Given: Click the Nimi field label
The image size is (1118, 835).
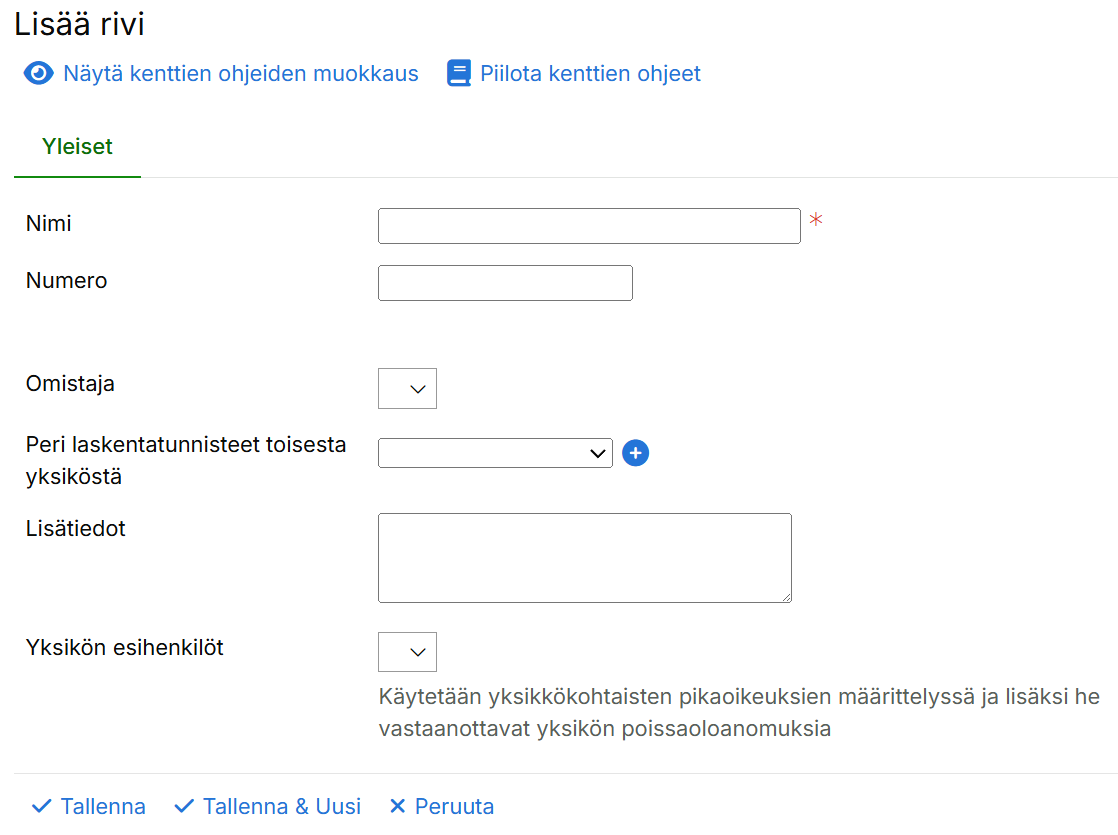Looking at the screenshot, I should pos(49,224).
